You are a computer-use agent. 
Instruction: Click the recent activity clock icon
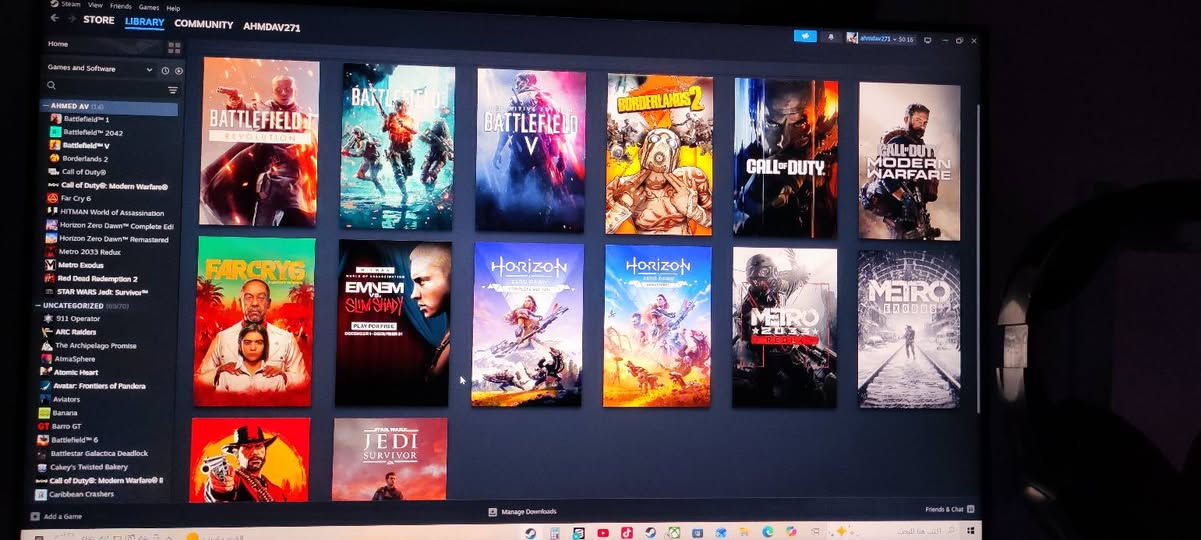click(x=165, y=70)
